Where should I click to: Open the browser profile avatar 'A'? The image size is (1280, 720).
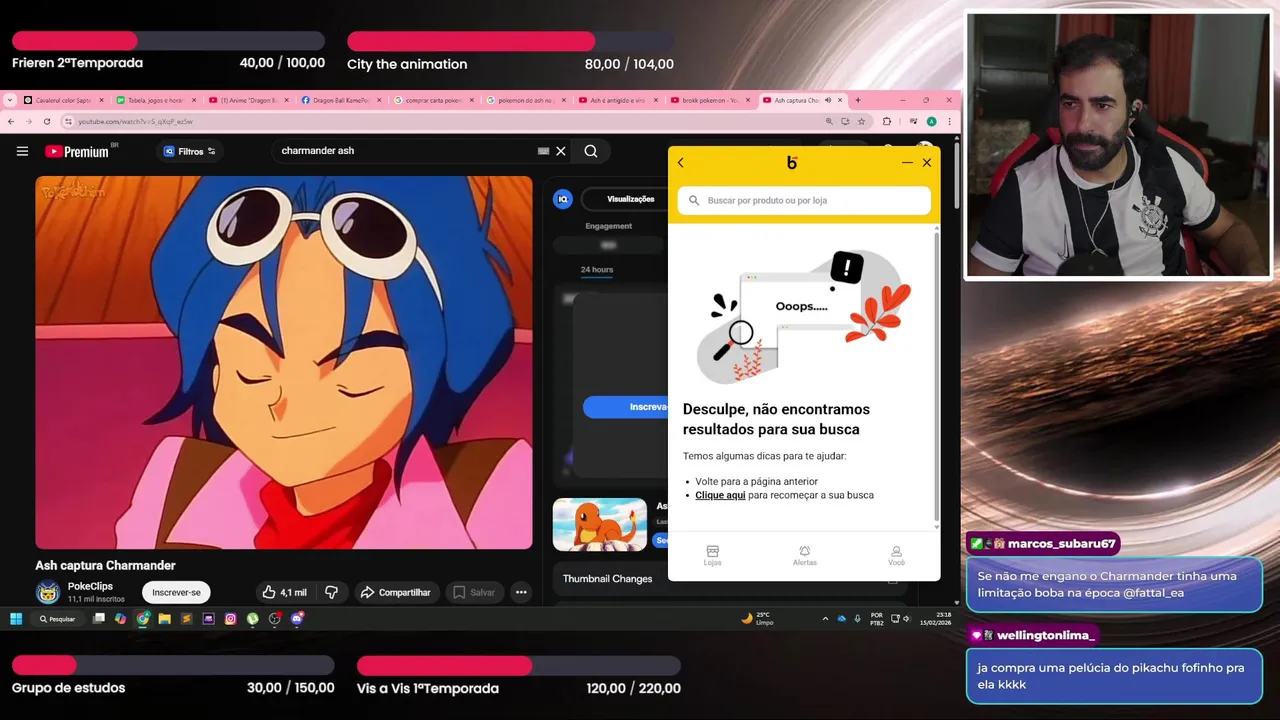(x=931, y=121)
